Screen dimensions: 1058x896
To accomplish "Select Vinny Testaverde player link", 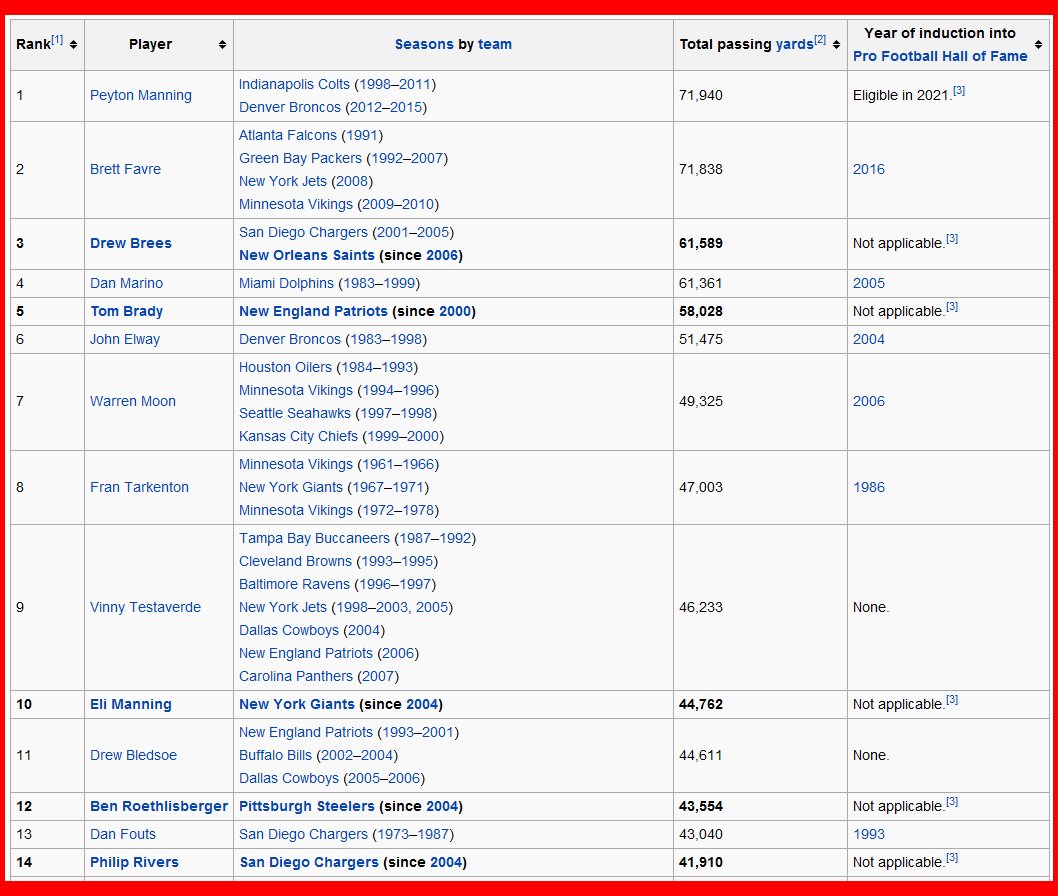I will pyautogui.click(x=145, y=607).
